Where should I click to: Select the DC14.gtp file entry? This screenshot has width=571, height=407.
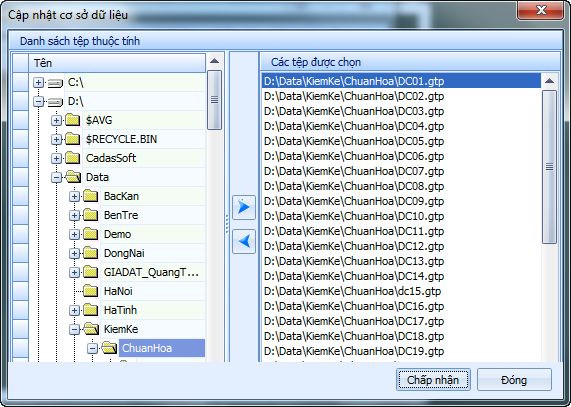tap(401, 276)
